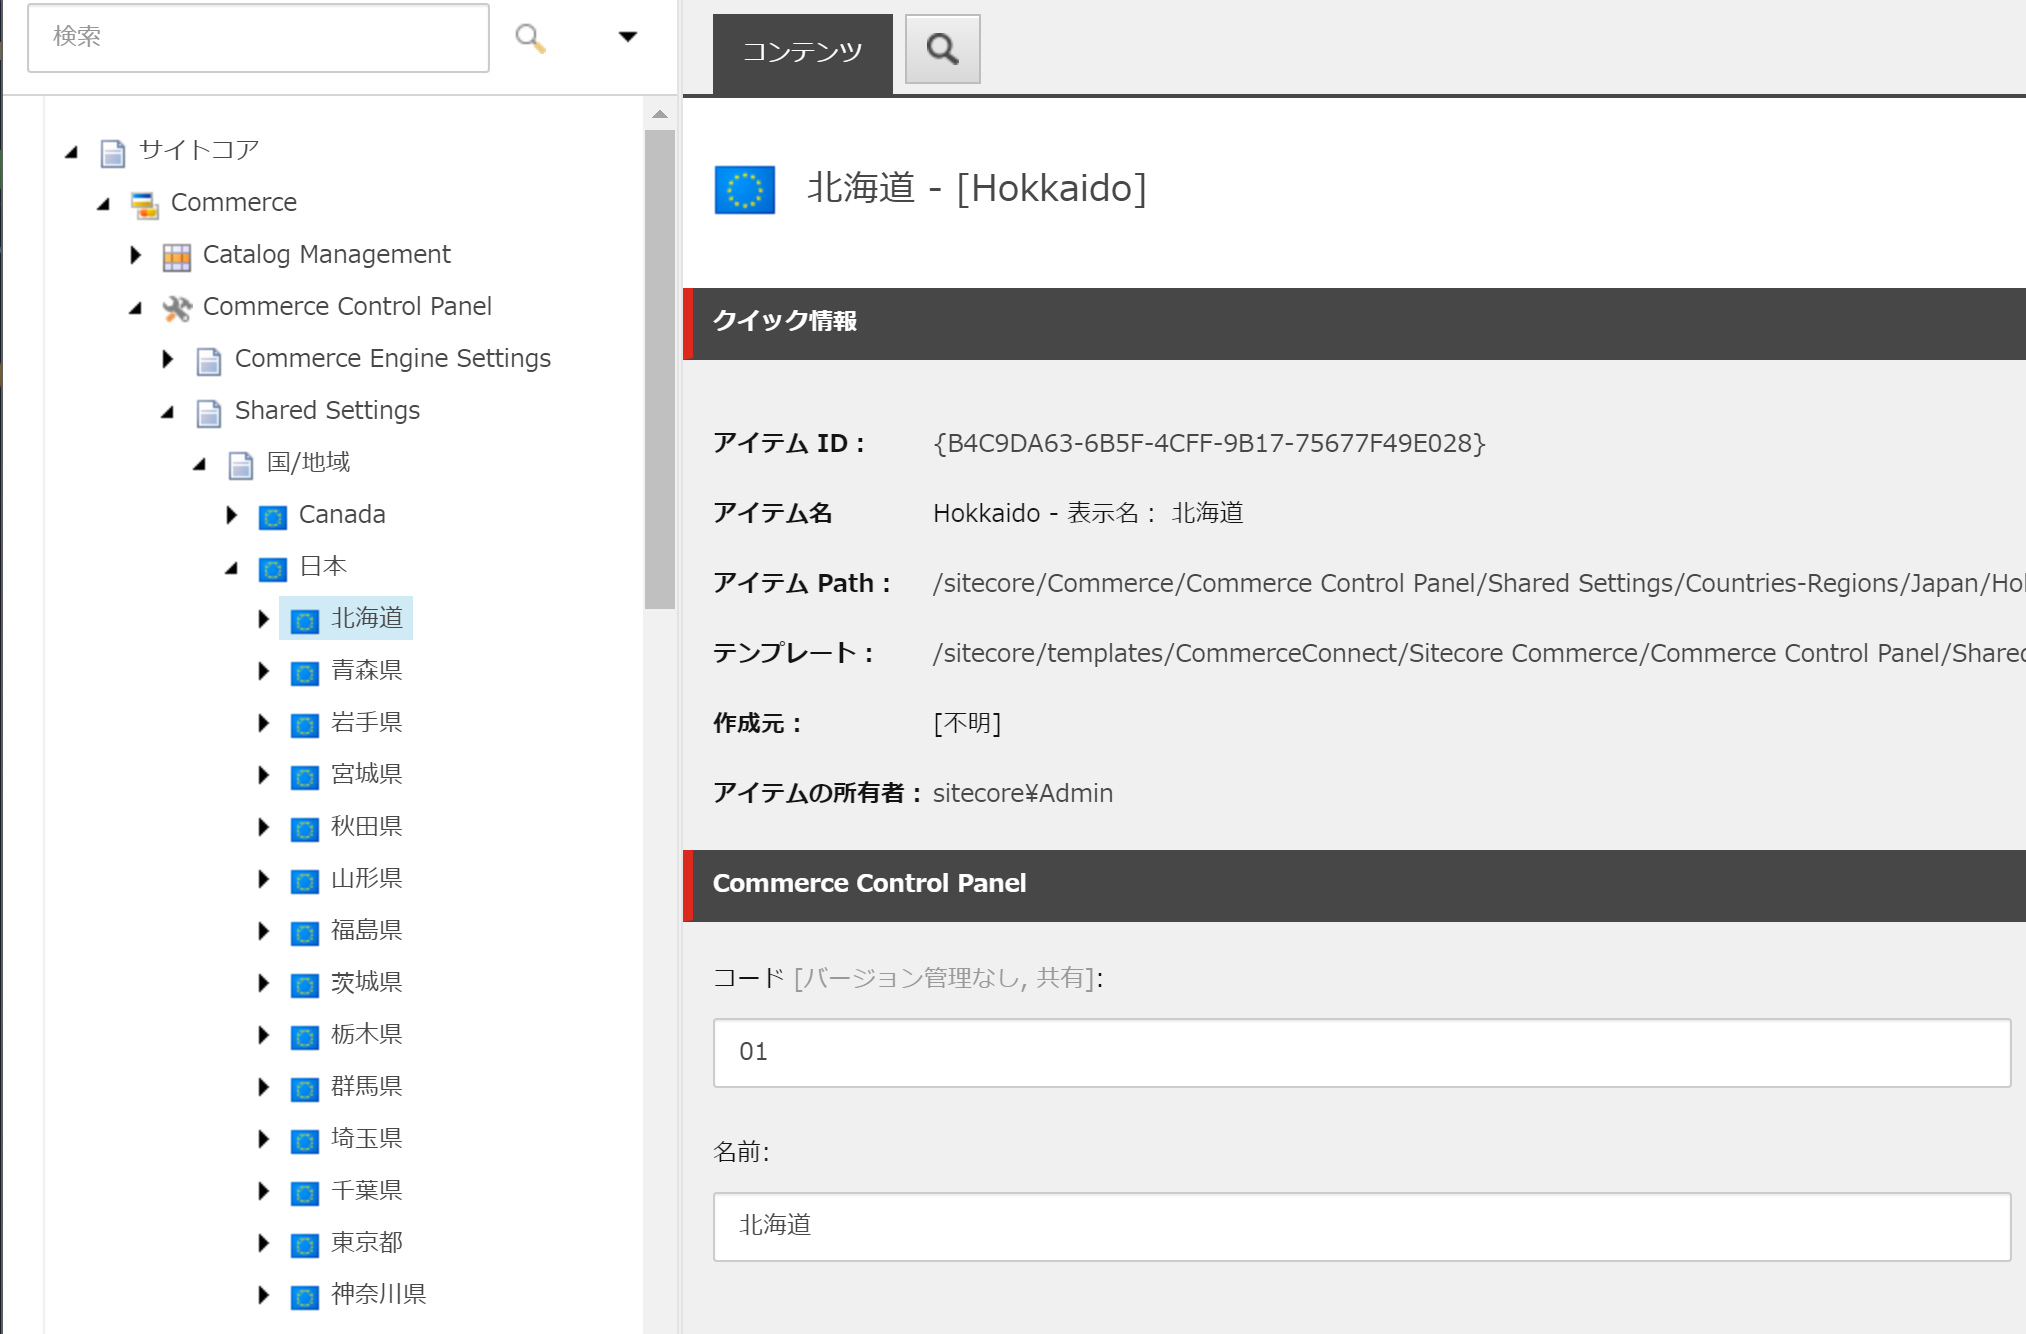Click the 東京都 prefecture tree item
2026x1334 pixels.
pos(368,1240)
